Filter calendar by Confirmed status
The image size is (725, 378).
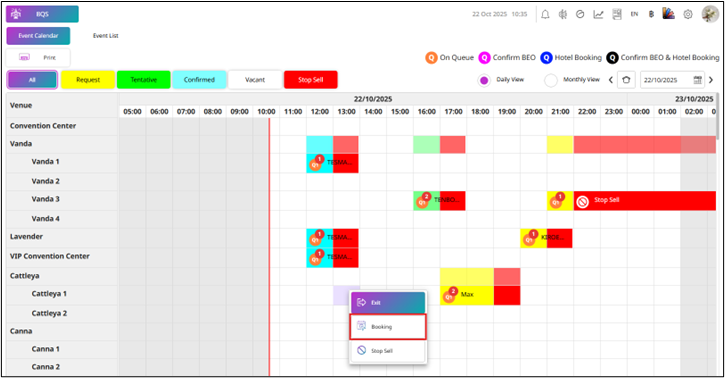coord(199,80)
